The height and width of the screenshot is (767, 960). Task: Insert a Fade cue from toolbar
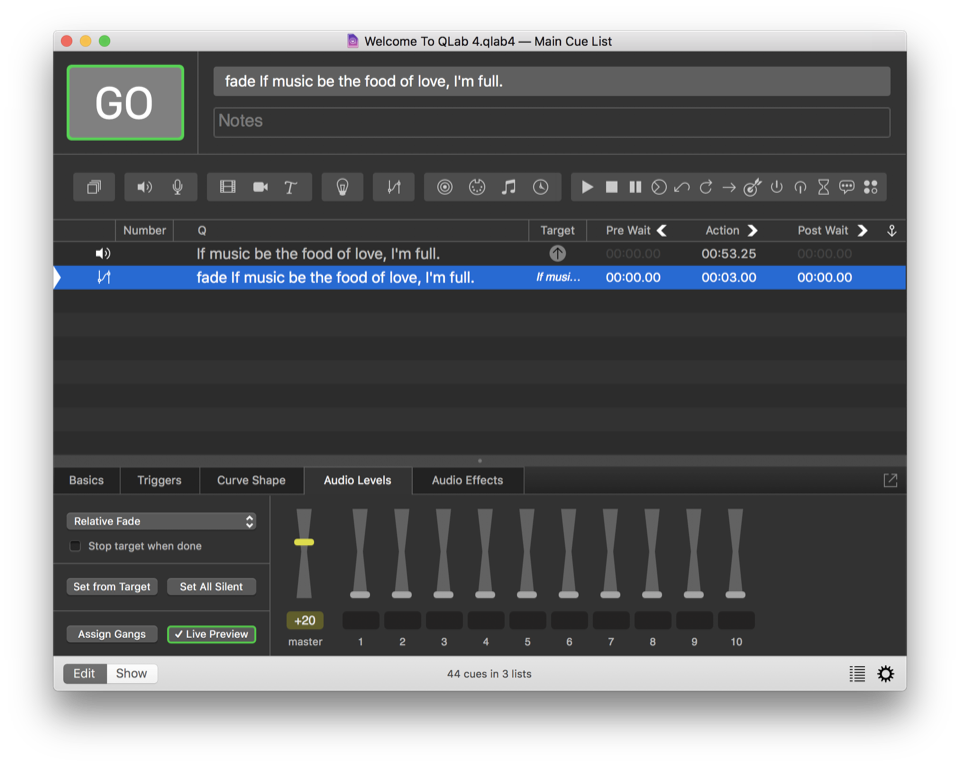point(394,187)
